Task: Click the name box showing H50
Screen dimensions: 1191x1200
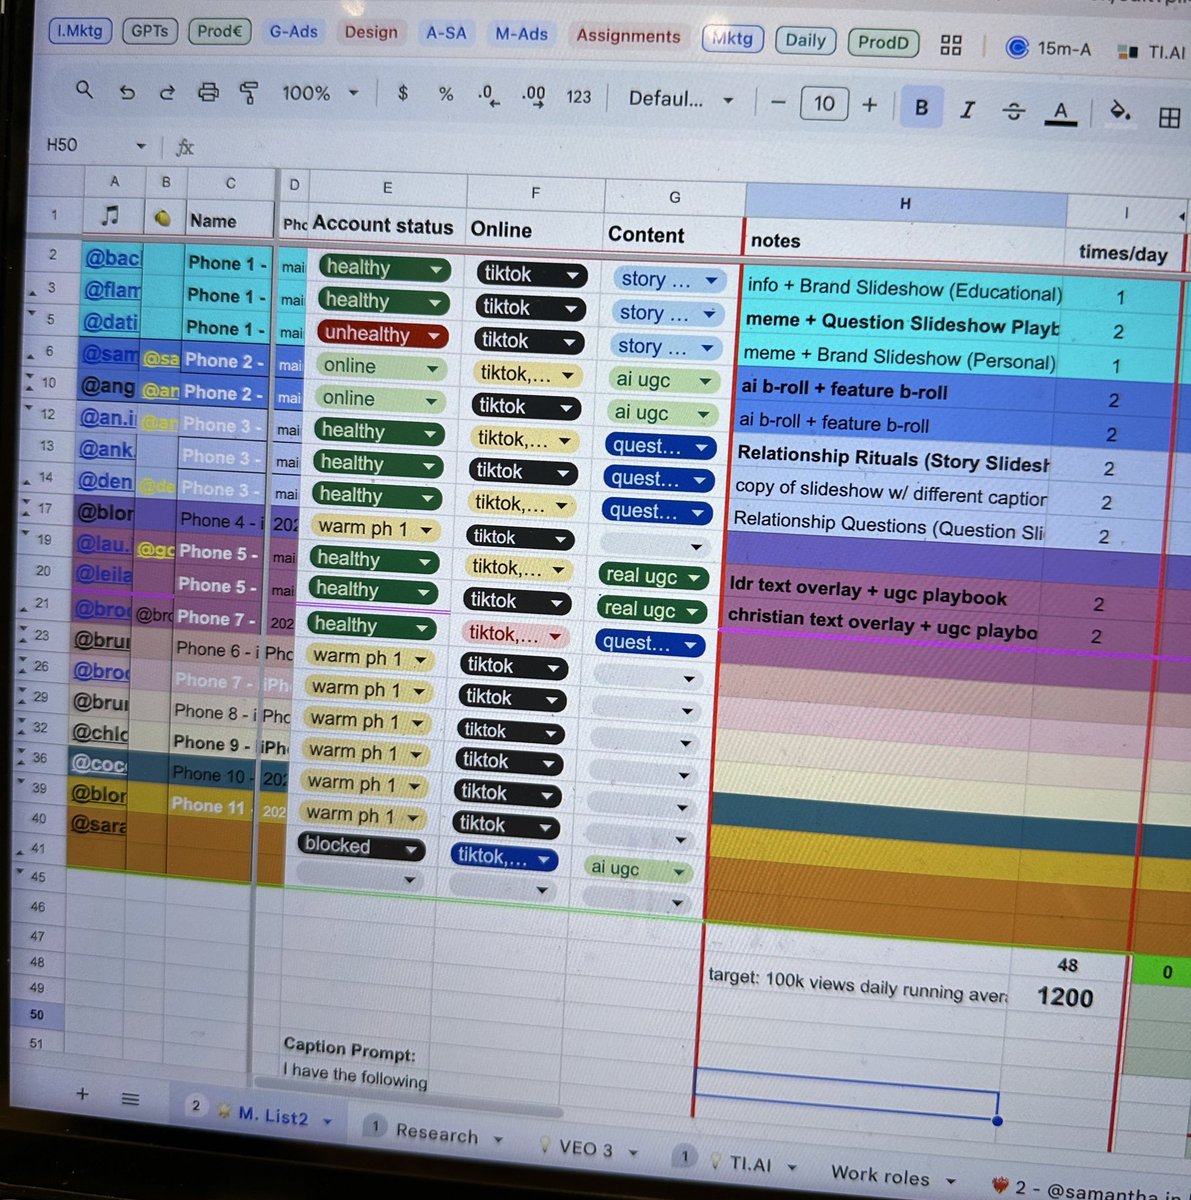Action: click(x=96, y=145)
